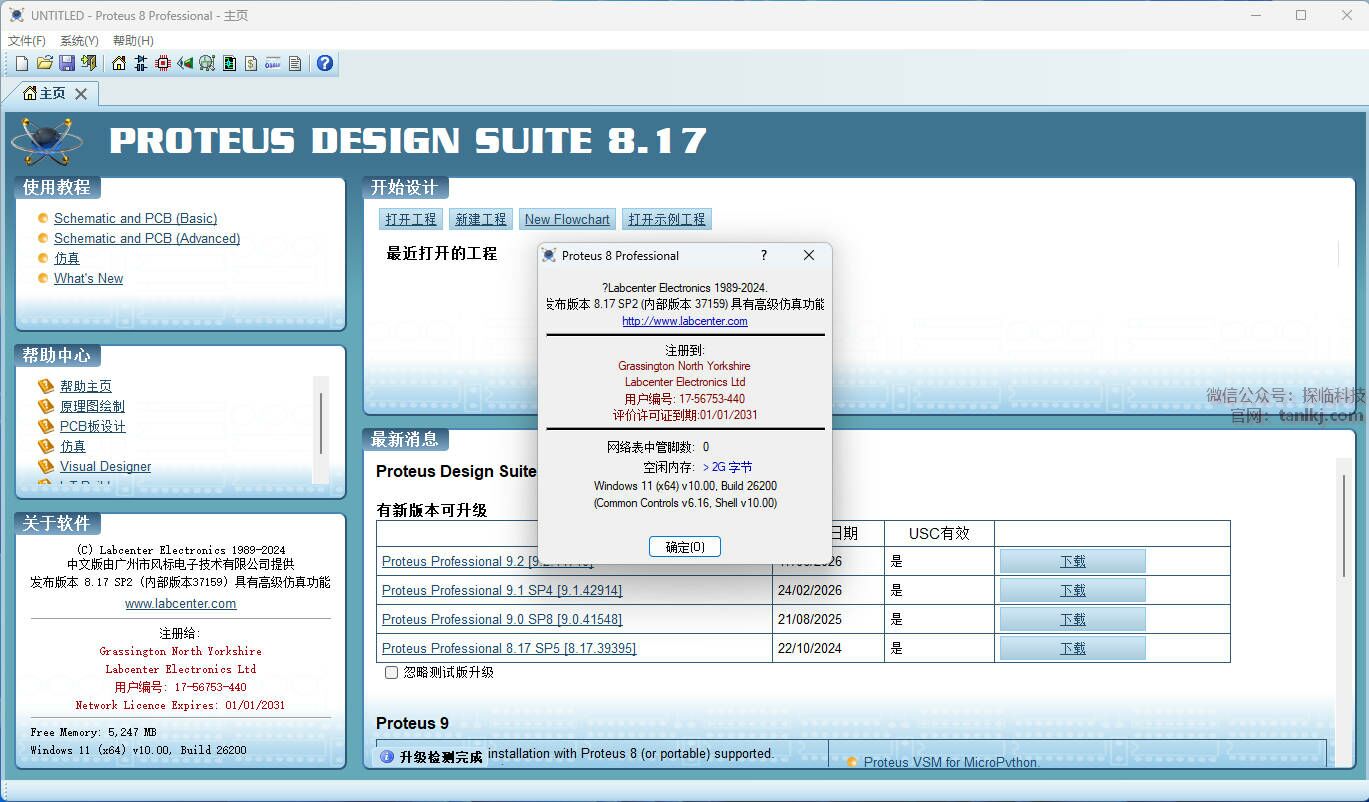This screenshot has height=802, width=1369.
Task: Open the Gerber Viewer toolbar icon
Action: (x=207, y=63)
